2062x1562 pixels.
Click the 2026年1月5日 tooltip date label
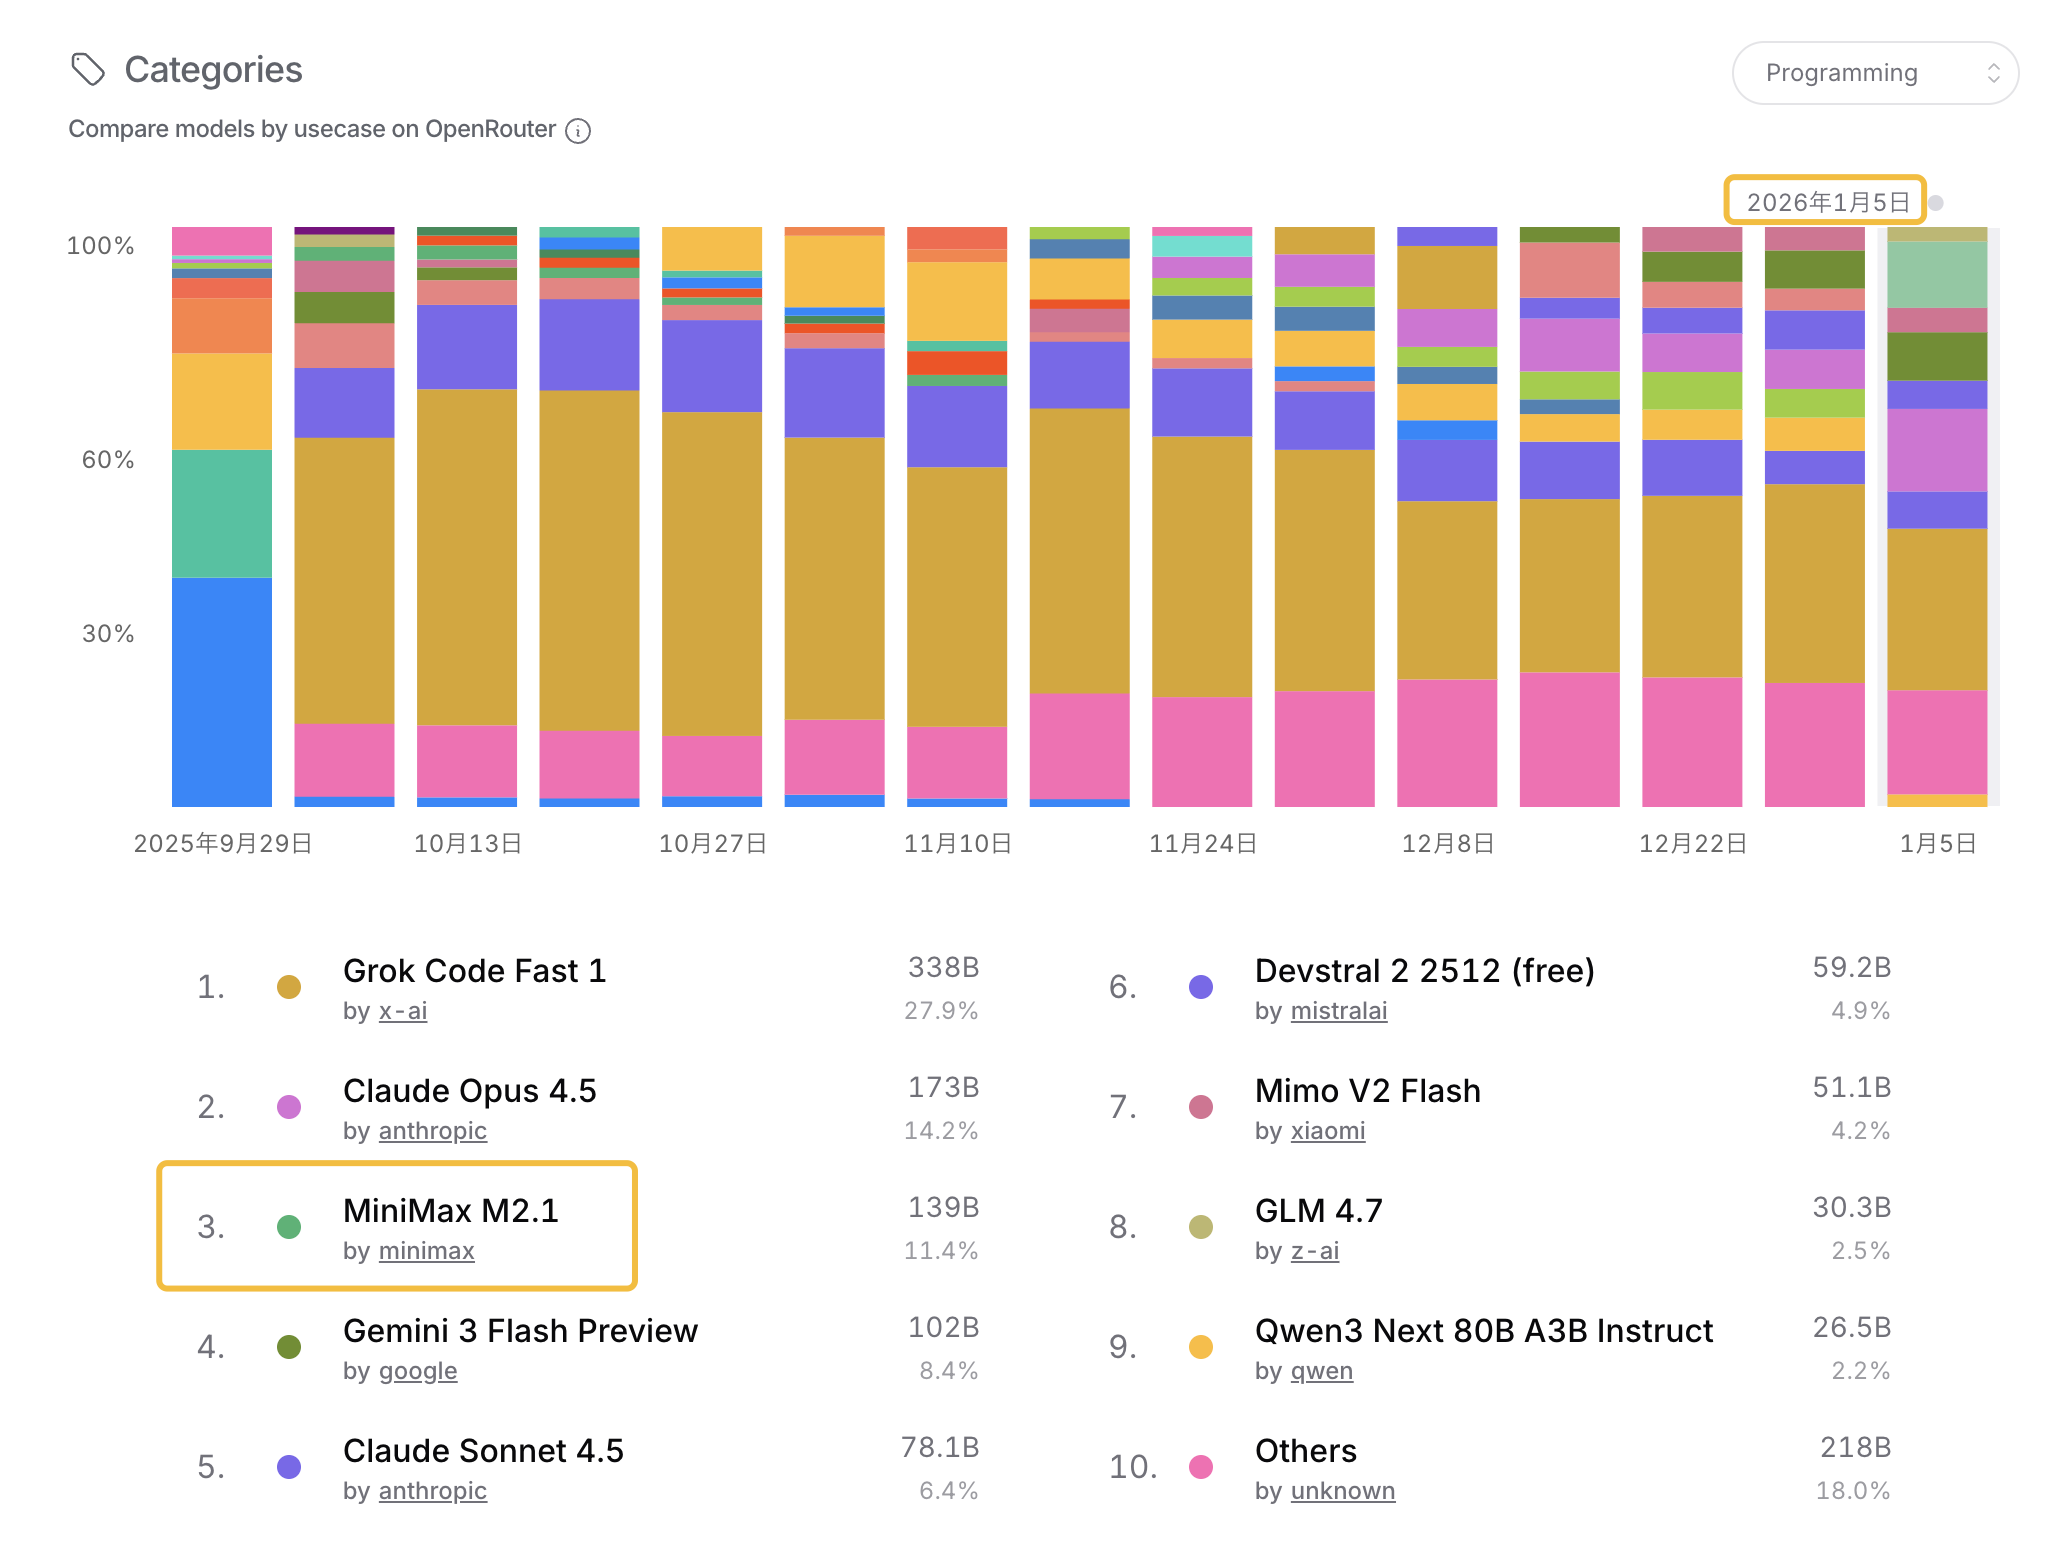pyautogui.click(x=1826, y=202)
